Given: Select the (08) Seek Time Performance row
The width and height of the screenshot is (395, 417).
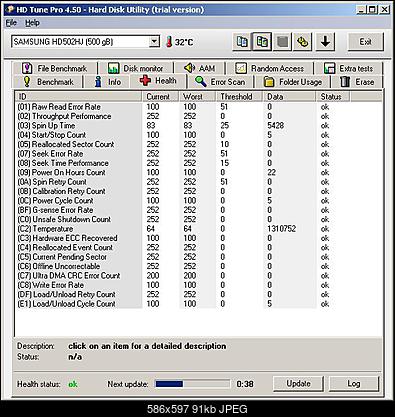Looking at the screenshot, I should [x=199, y=163].
